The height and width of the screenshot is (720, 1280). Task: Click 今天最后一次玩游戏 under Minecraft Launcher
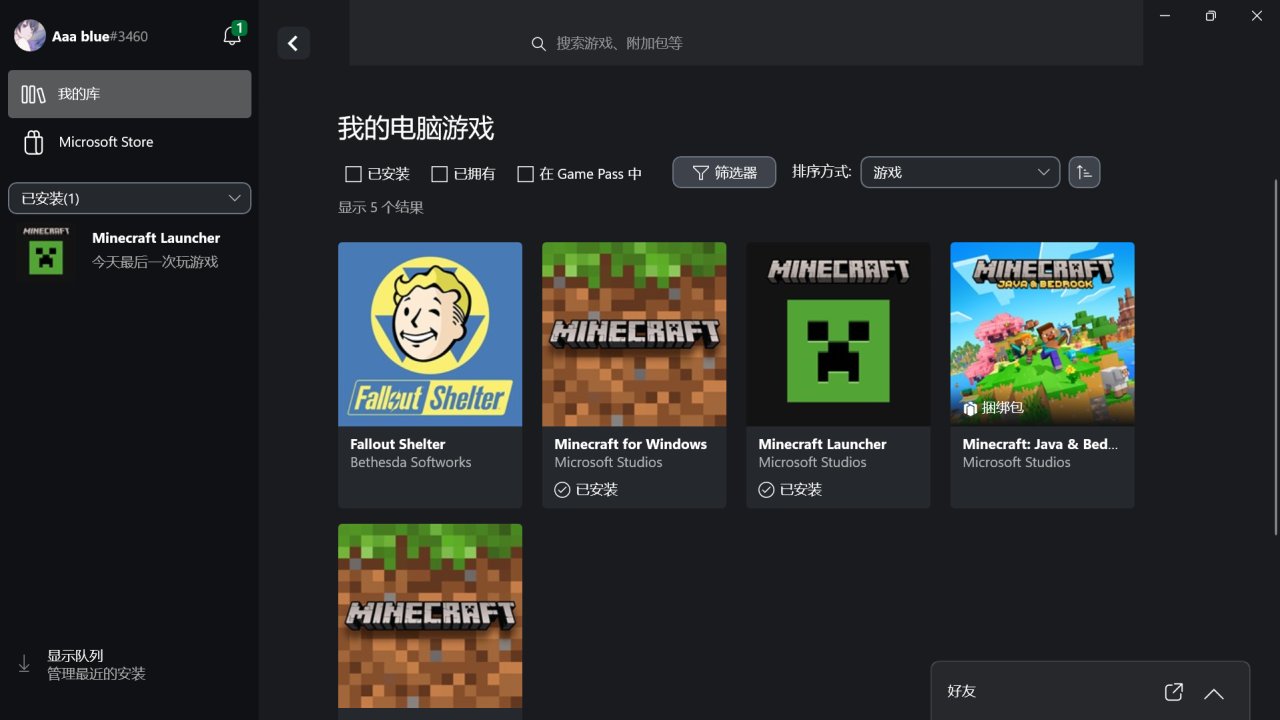(x=155, y=262)
